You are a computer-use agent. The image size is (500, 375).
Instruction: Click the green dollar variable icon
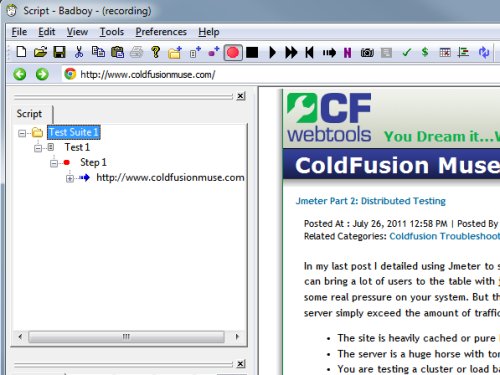pos(425,52)
